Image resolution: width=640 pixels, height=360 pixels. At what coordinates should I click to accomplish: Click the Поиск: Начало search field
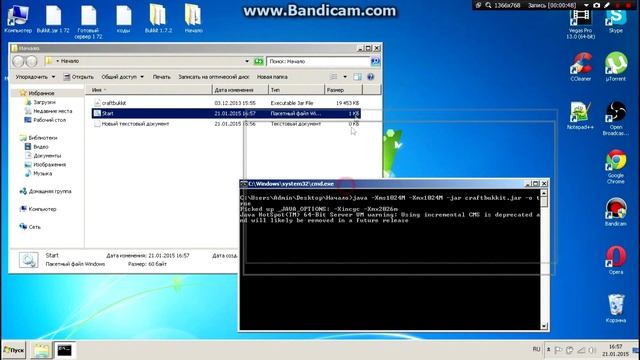pyautogui.click(x=318, y=61)
